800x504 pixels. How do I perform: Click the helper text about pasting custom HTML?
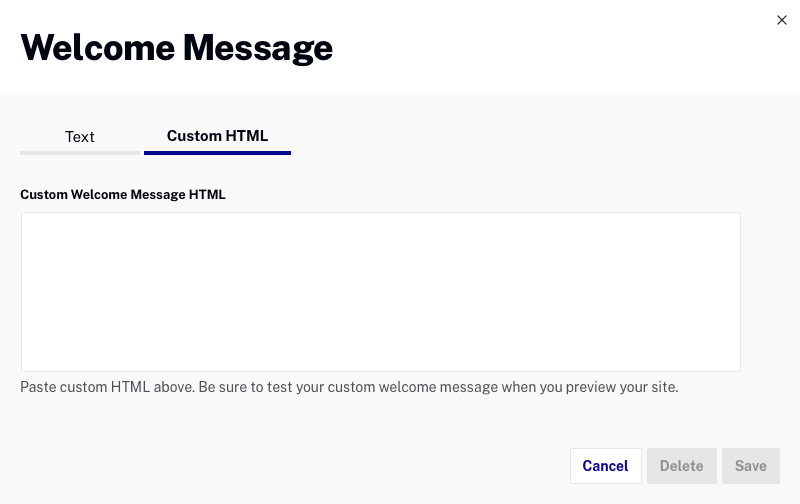(349, 387)
